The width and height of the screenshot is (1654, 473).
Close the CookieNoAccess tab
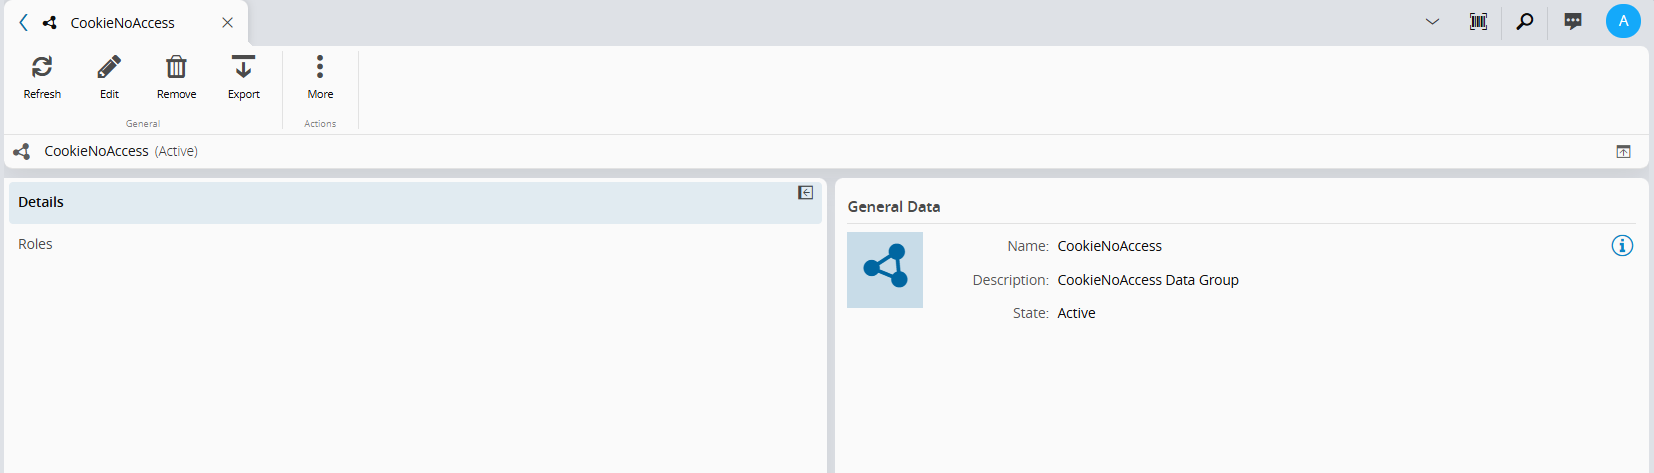point(228,22)
